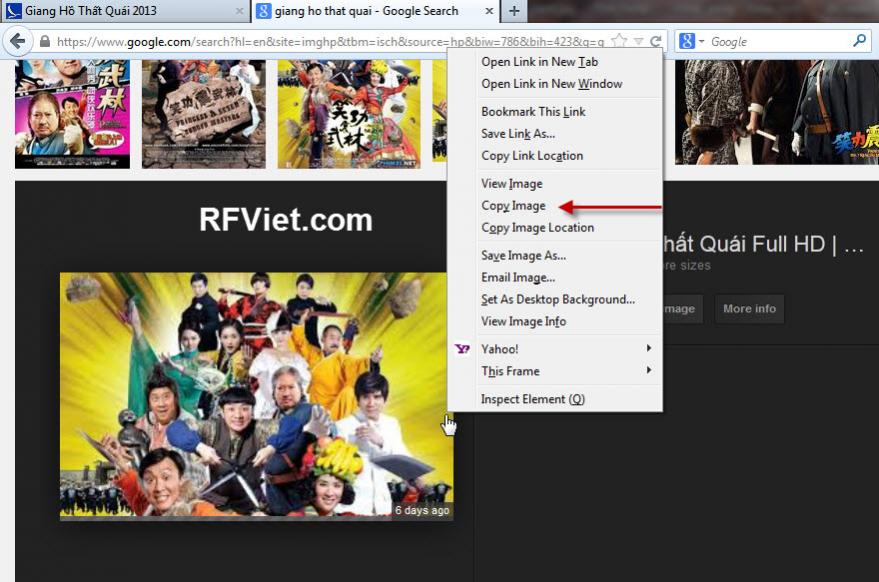Screen dimensions: 879x582
Task: Select Inspect Element (Q) option
Action: pyautogui.click(x=532, y=399)
